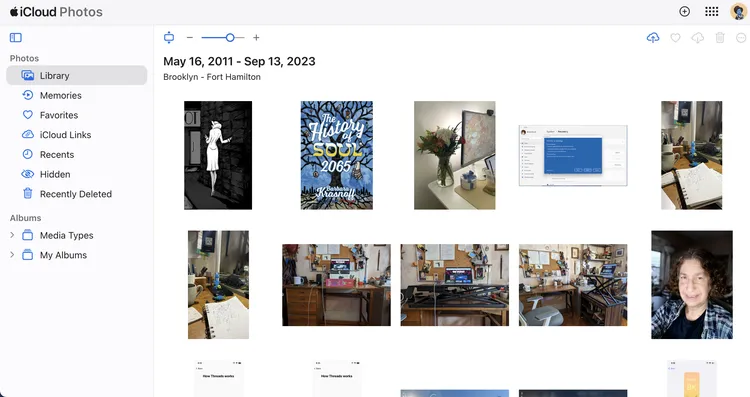Toggle the sidebar panel icon
Viewport: 750px width, 397px height.
coord(16,37)
